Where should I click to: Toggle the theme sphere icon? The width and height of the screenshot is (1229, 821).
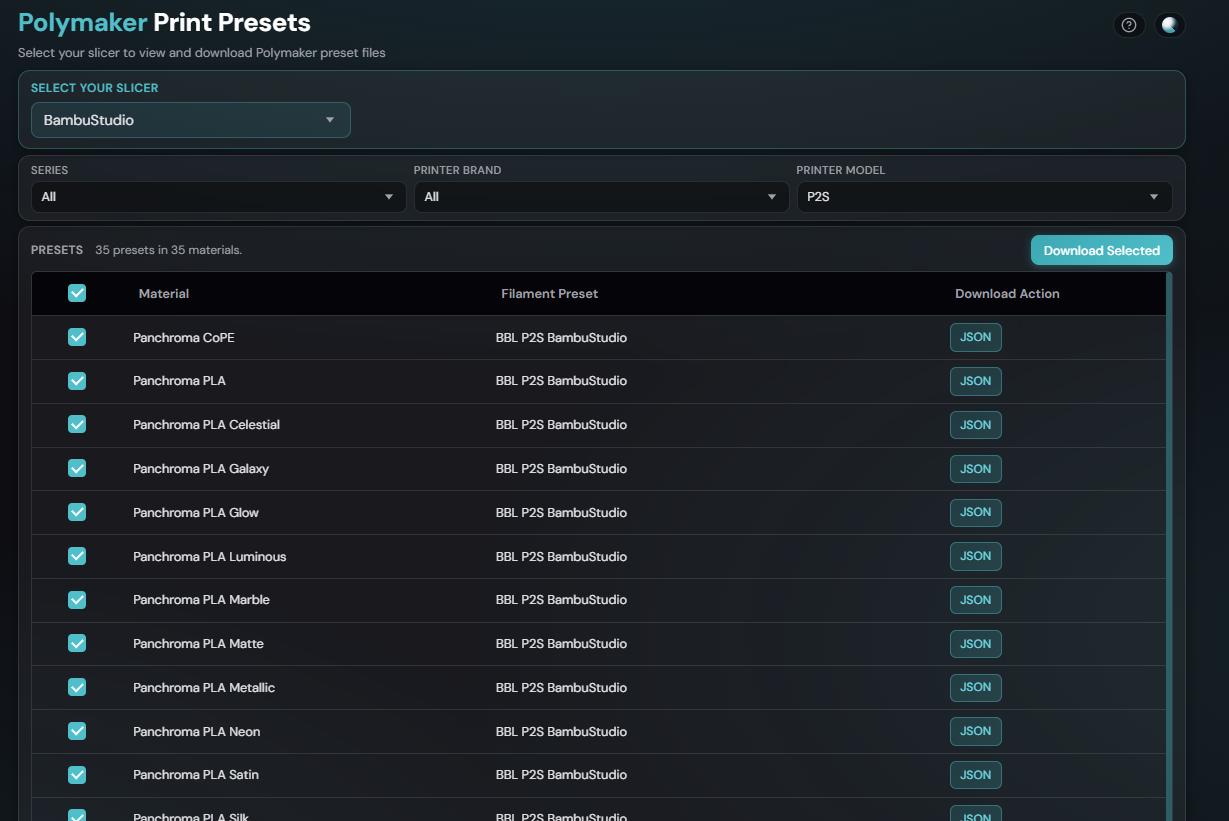pyautogui.click(x=1170, y=26)
